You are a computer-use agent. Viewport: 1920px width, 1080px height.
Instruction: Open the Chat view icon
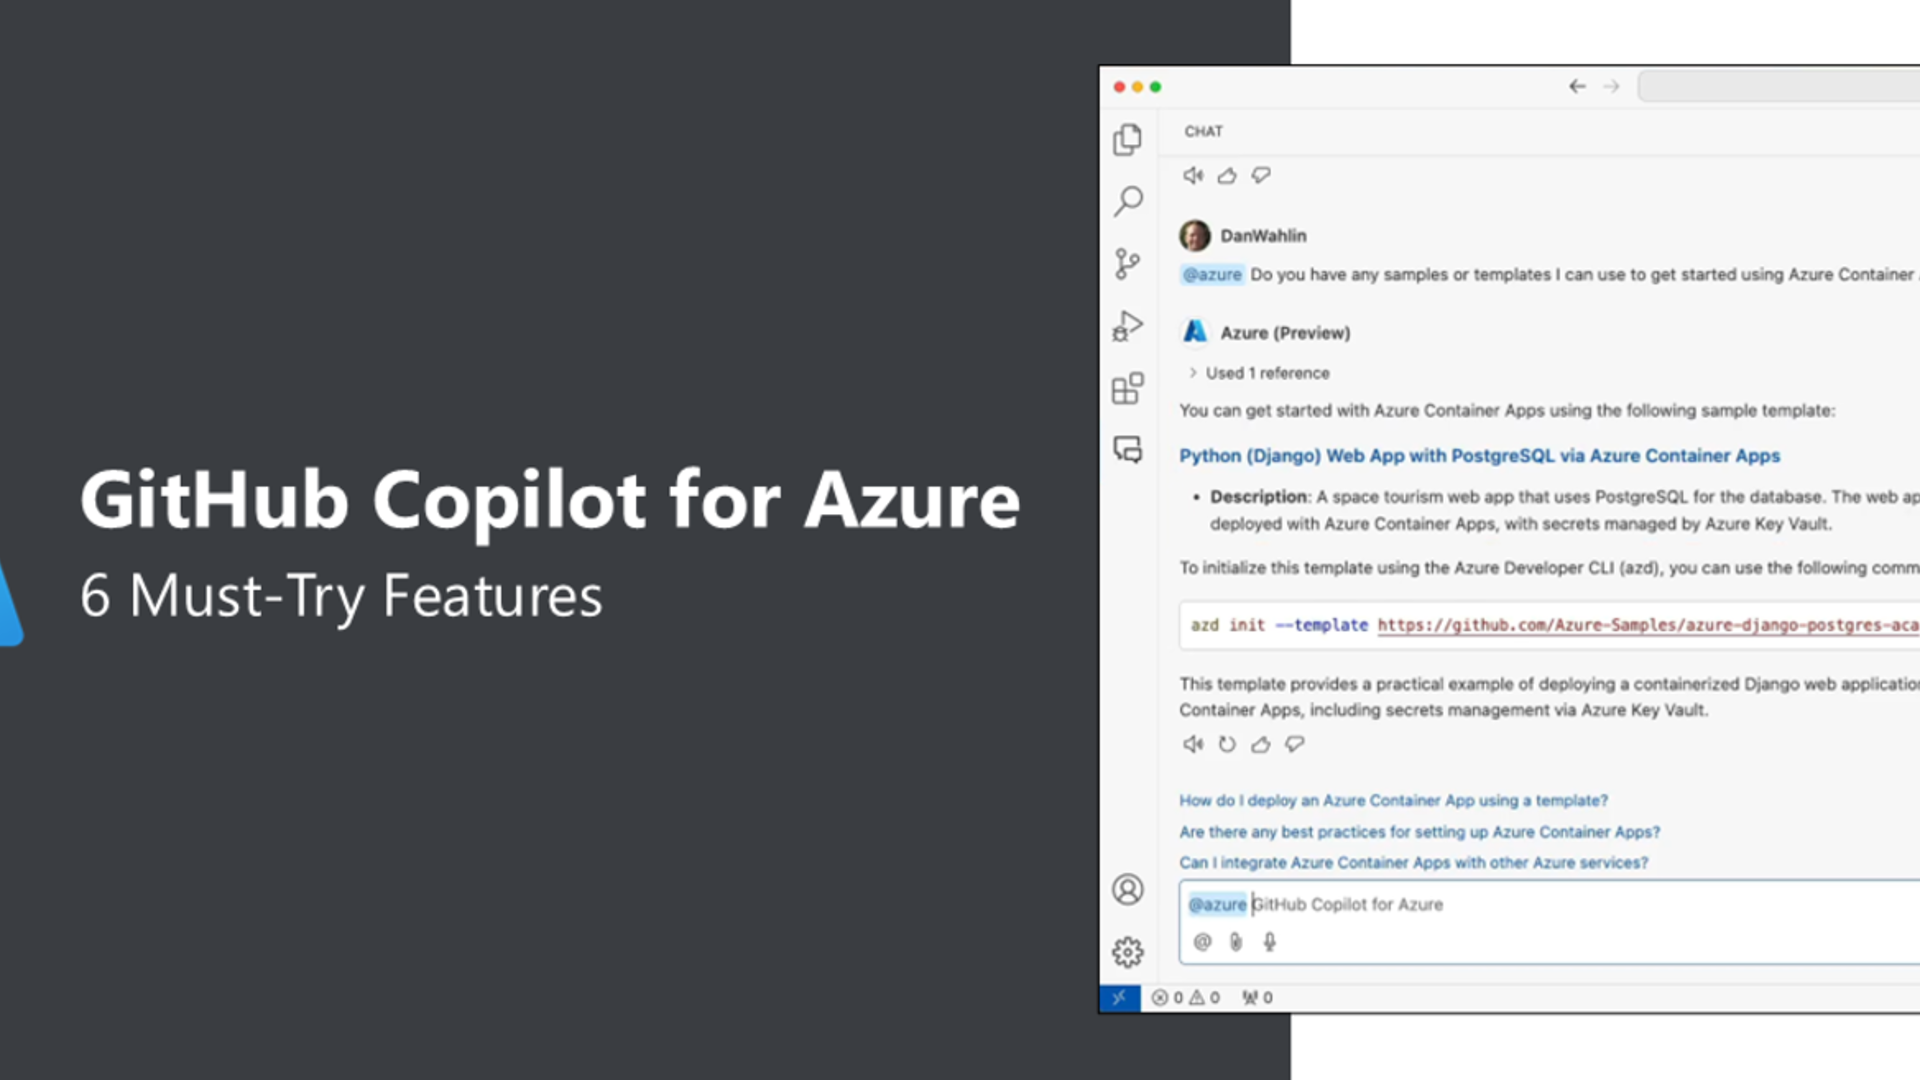[x=1127, y=450]
